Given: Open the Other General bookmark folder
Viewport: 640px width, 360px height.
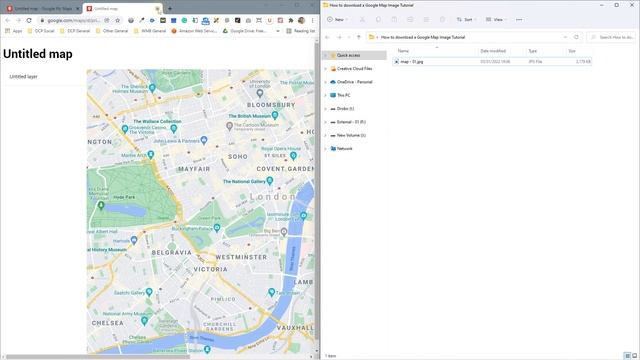Looking at the screenshot, I should point(112,31).
